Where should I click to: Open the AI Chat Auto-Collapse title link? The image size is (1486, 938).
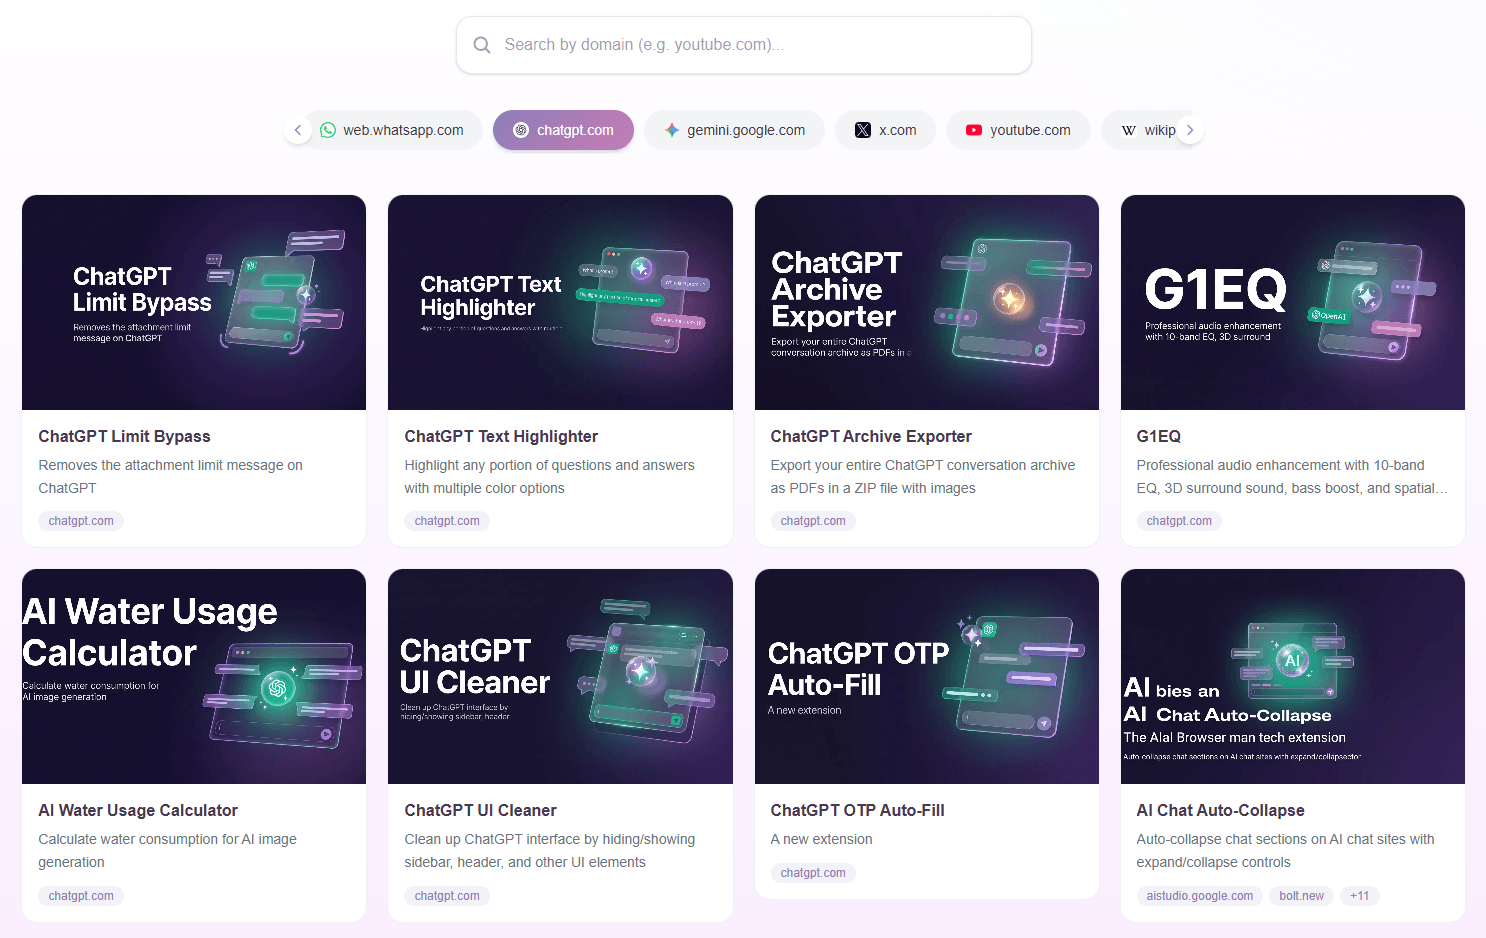1220,810
